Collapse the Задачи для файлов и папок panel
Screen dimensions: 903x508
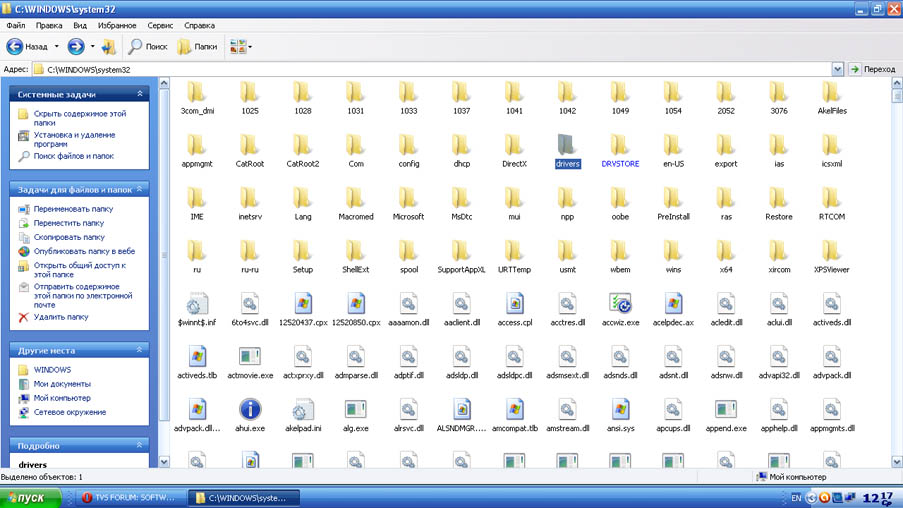[x=140, y=189]
